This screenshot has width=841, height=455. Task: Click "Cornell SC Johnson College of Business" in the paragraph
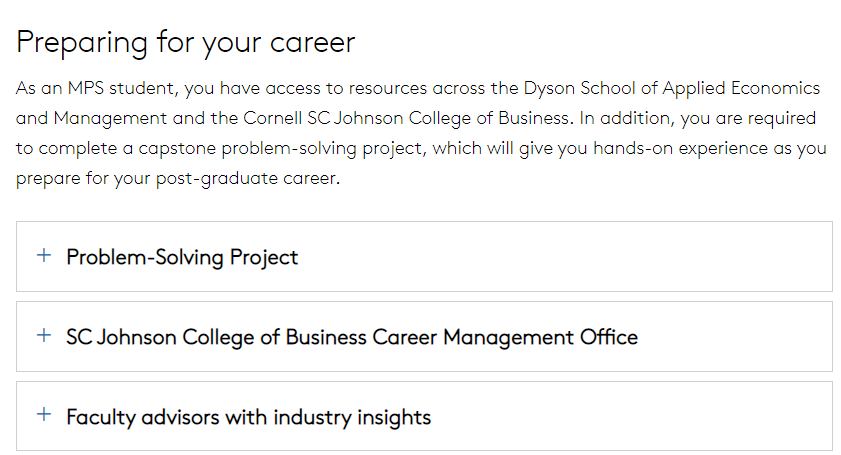407,118
